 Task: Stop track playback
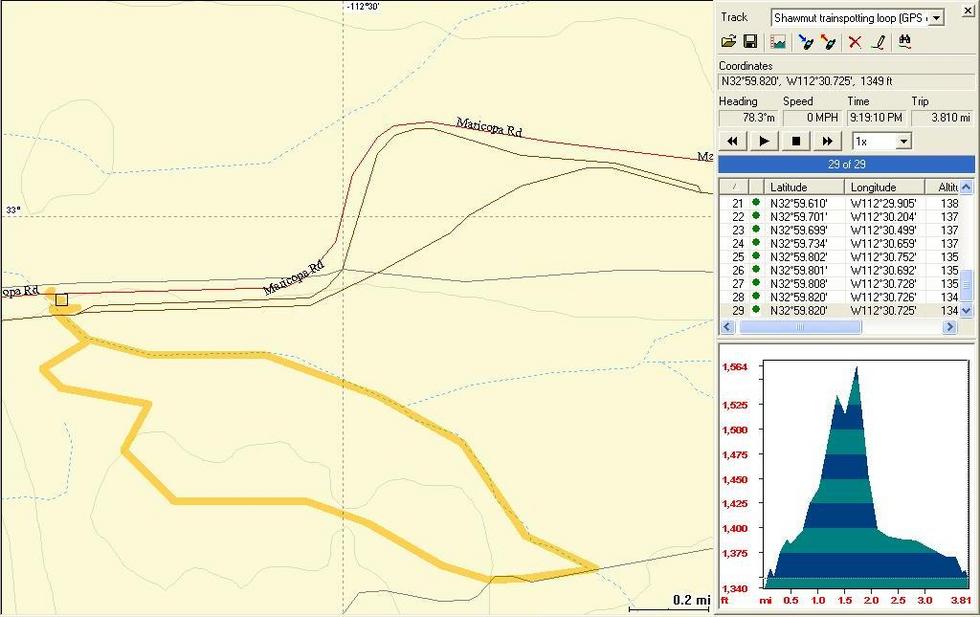pos(796,141)
